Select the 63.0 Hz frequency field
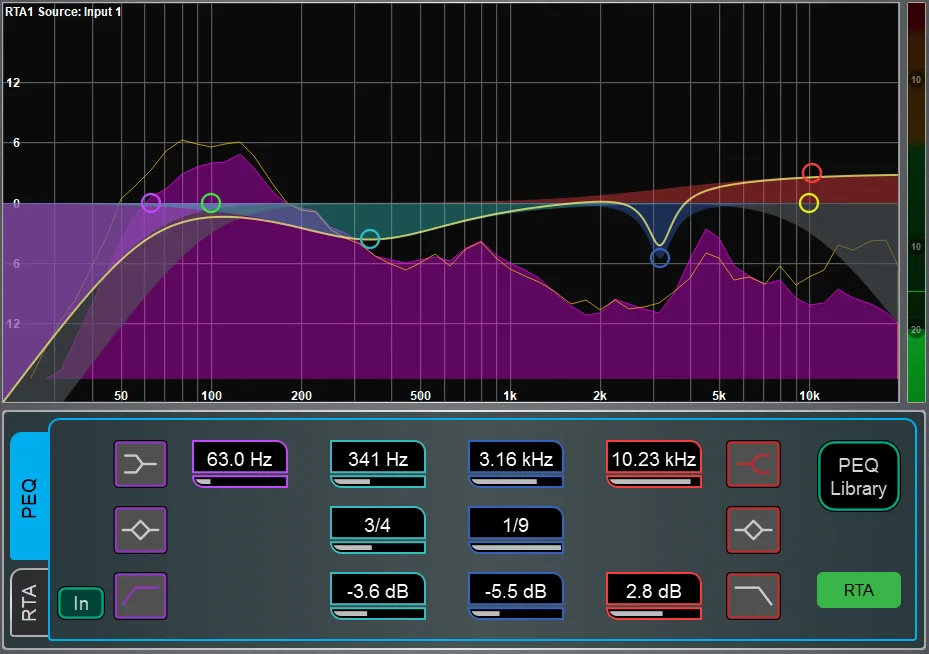The image size is (929, 654). [240, 464]
